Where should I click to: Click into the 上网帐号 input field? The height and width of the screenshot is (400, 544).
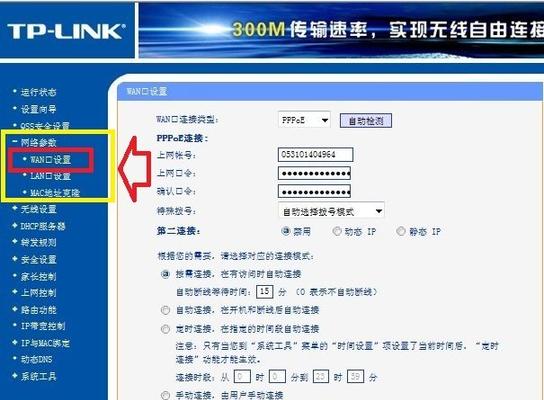click(315, 154)
